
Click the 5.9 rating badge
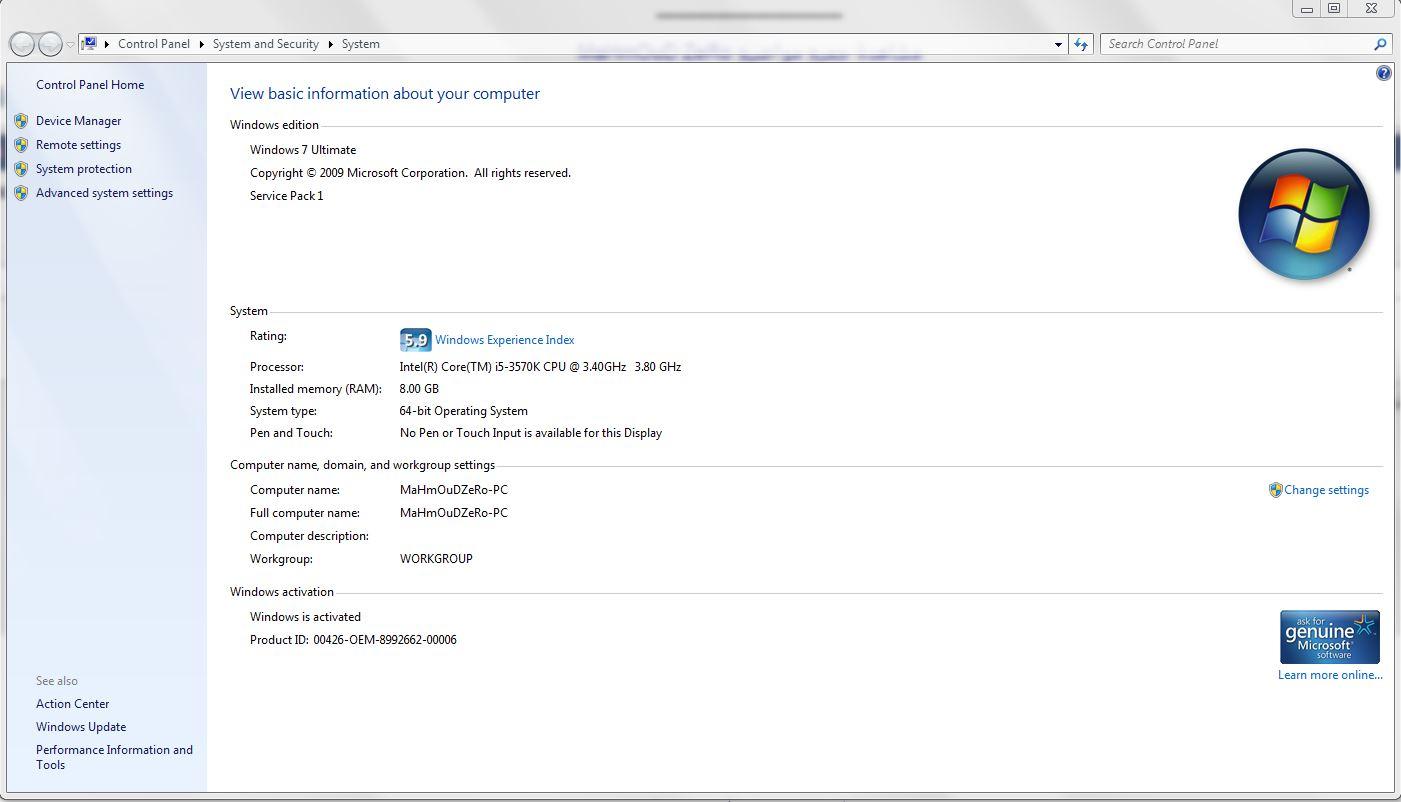(415, 340)
